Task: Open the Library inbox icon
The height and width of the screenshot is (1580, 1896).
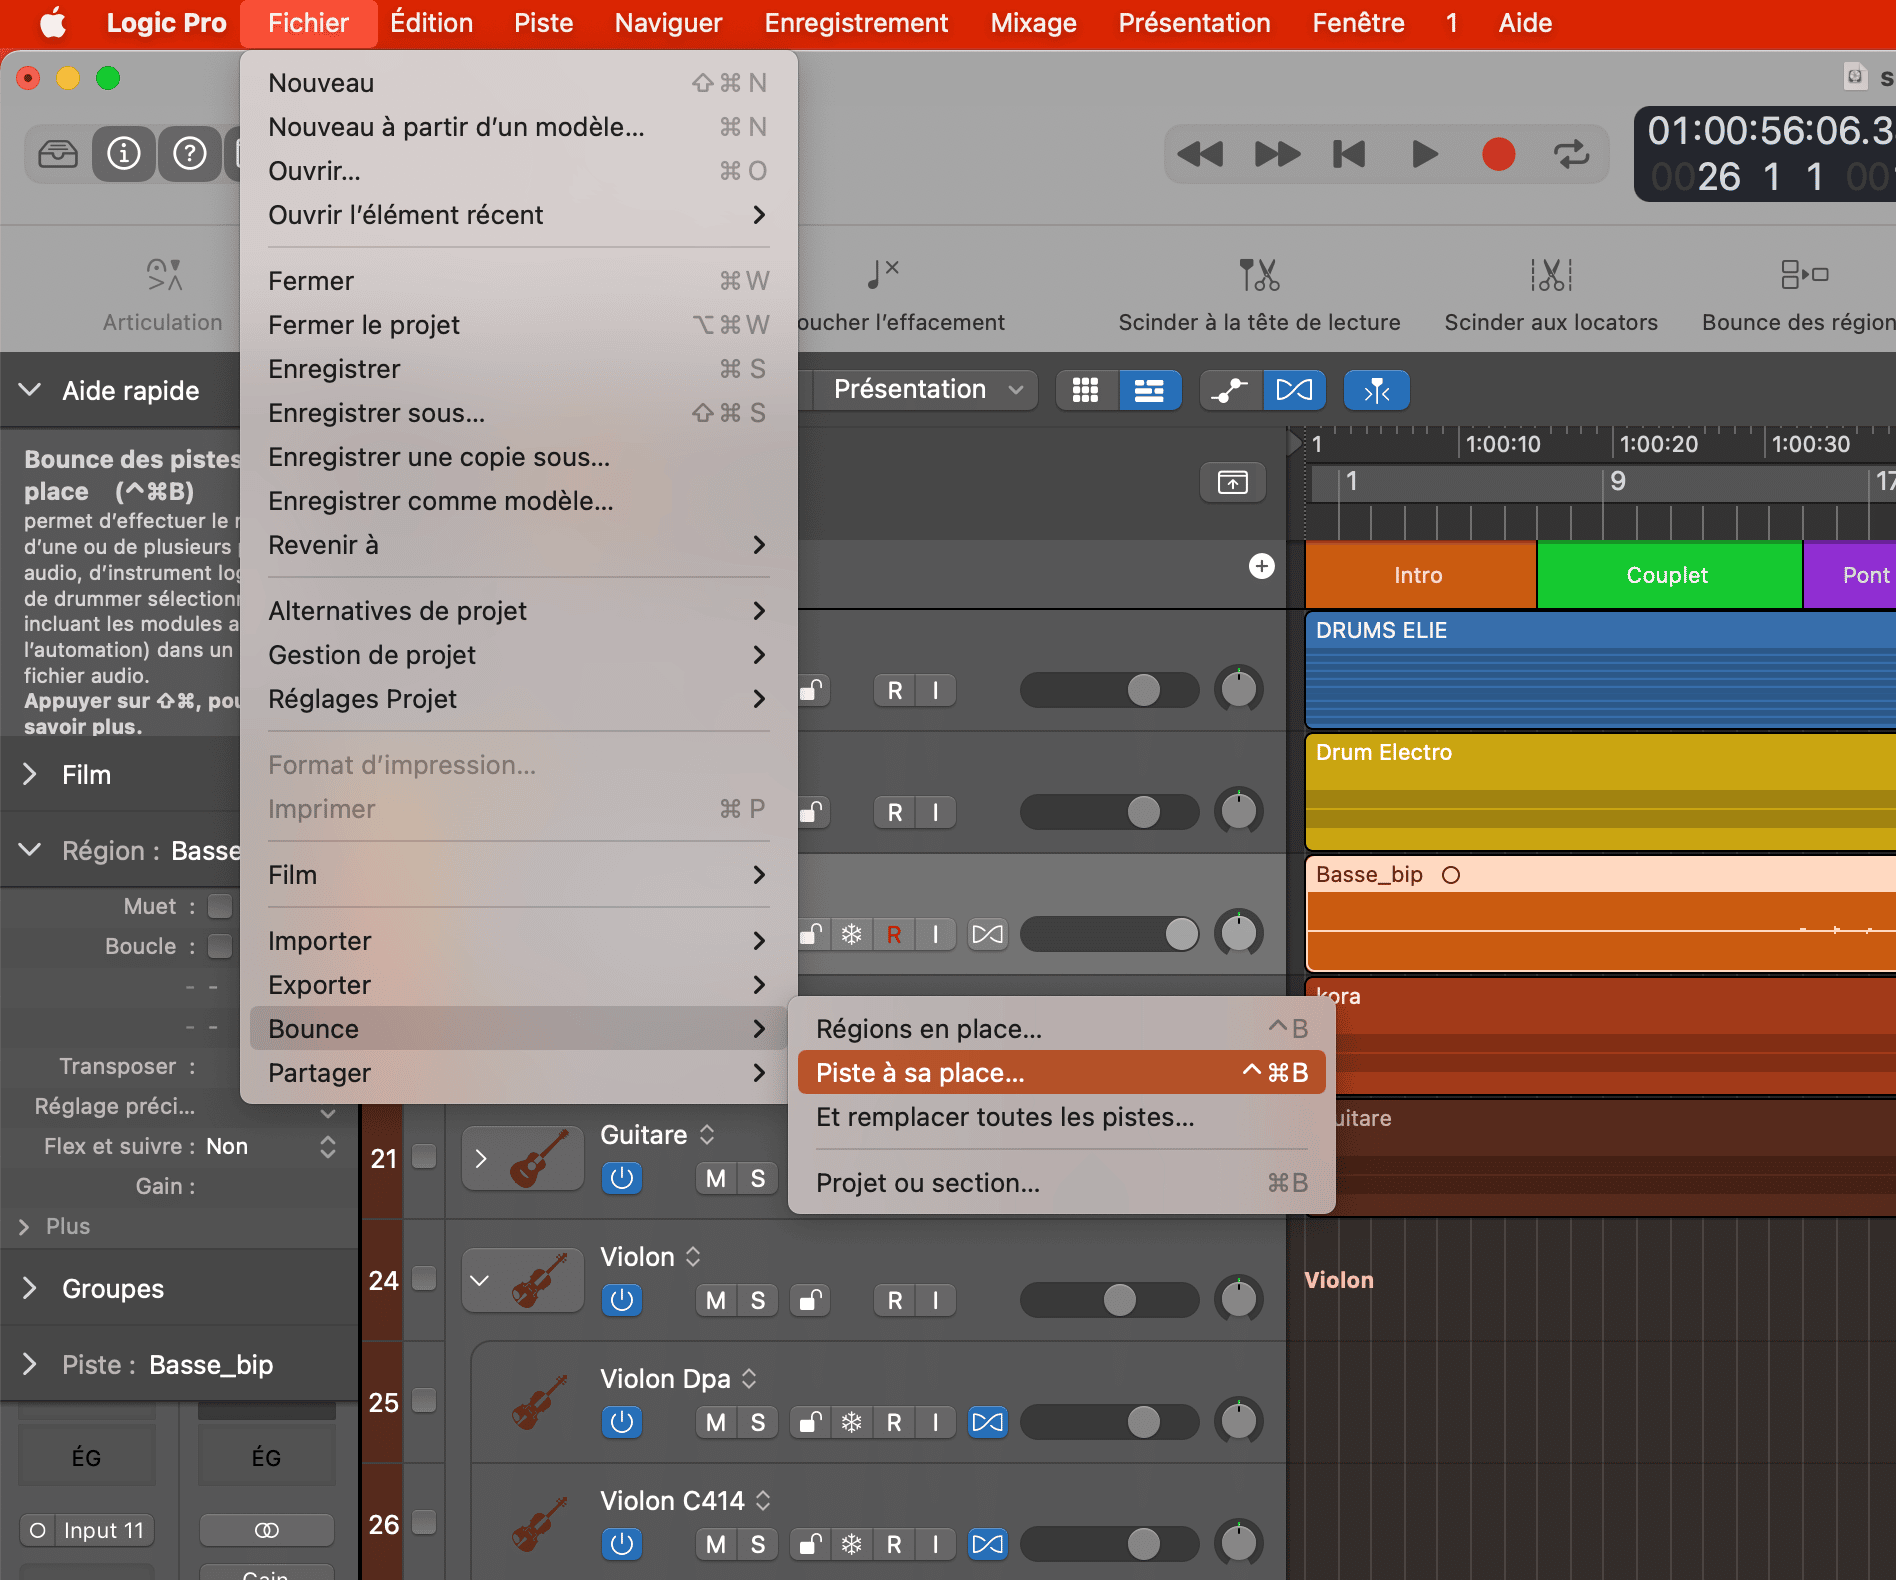Action: (x=58, y=154)
